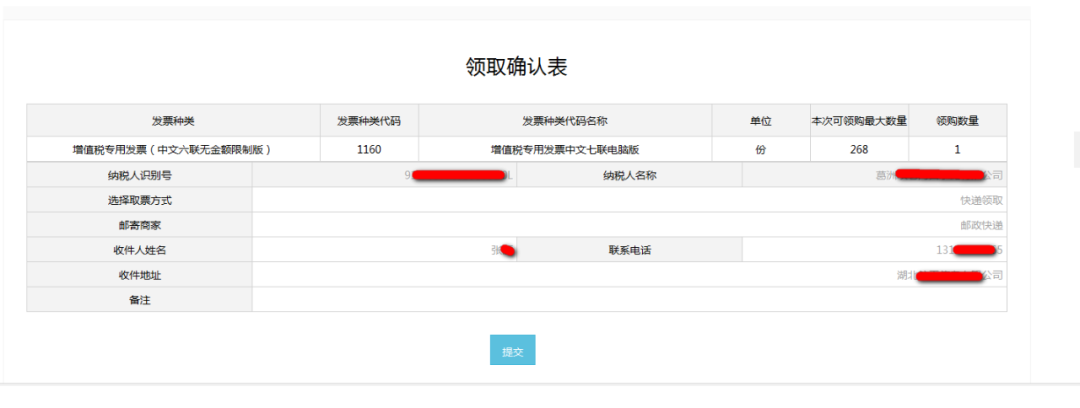Click the 领购数量 cell with value 1
The width and height of the screenshot is (1080, 408).
pos(957,149)
